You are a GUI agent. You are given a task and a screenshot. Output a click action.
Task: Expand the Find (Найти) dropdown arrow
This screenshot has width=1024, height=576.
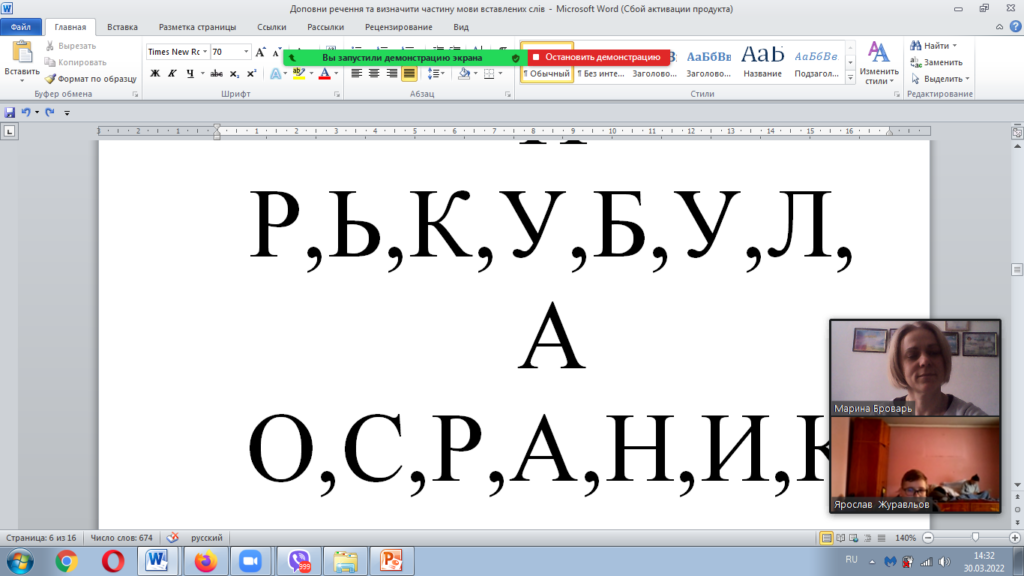coord(955,46)
